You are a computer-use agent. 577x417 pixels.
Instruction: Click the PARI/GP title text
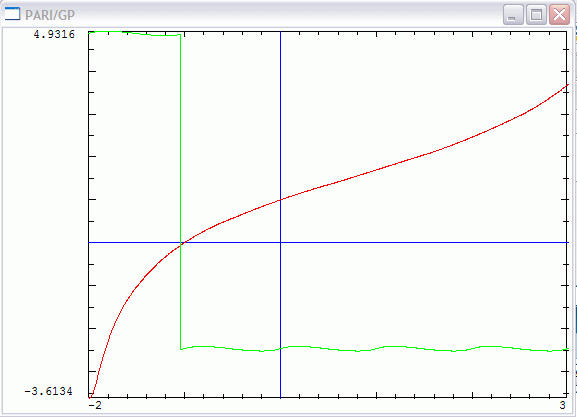click(50, 15)
